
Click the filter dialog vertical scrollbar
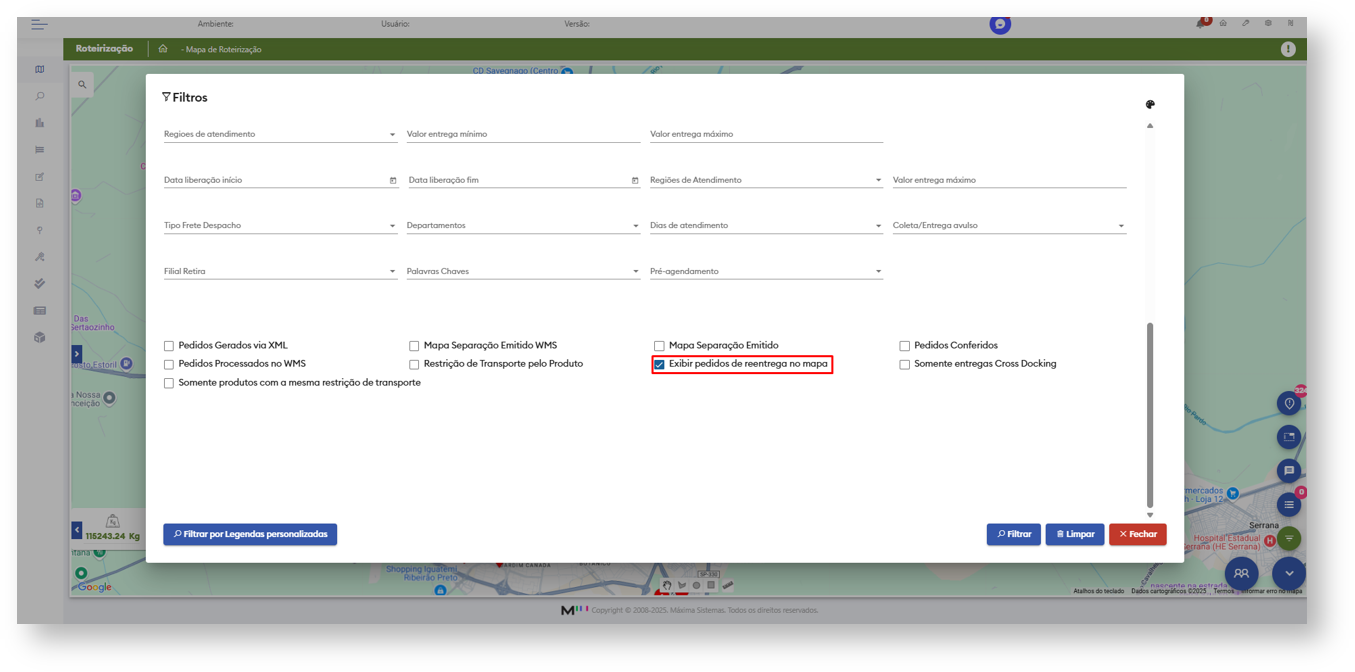[x=1150, y=415]
